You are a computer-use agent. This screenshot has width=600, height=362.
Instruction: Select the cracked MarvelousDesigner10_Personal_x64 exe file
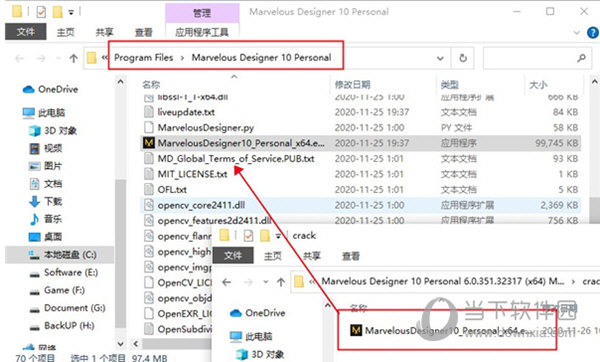(x=440, y=330)
